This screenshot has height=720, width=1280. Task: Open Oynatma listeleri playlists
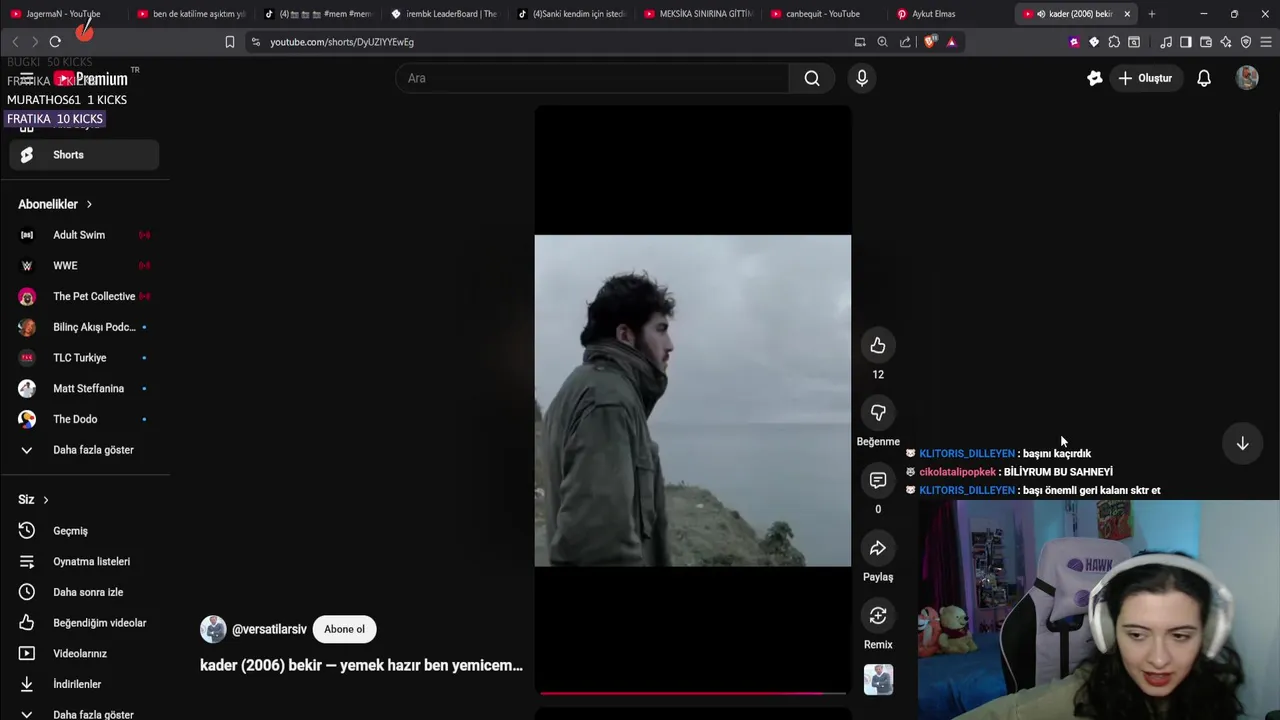click(84, 562)
